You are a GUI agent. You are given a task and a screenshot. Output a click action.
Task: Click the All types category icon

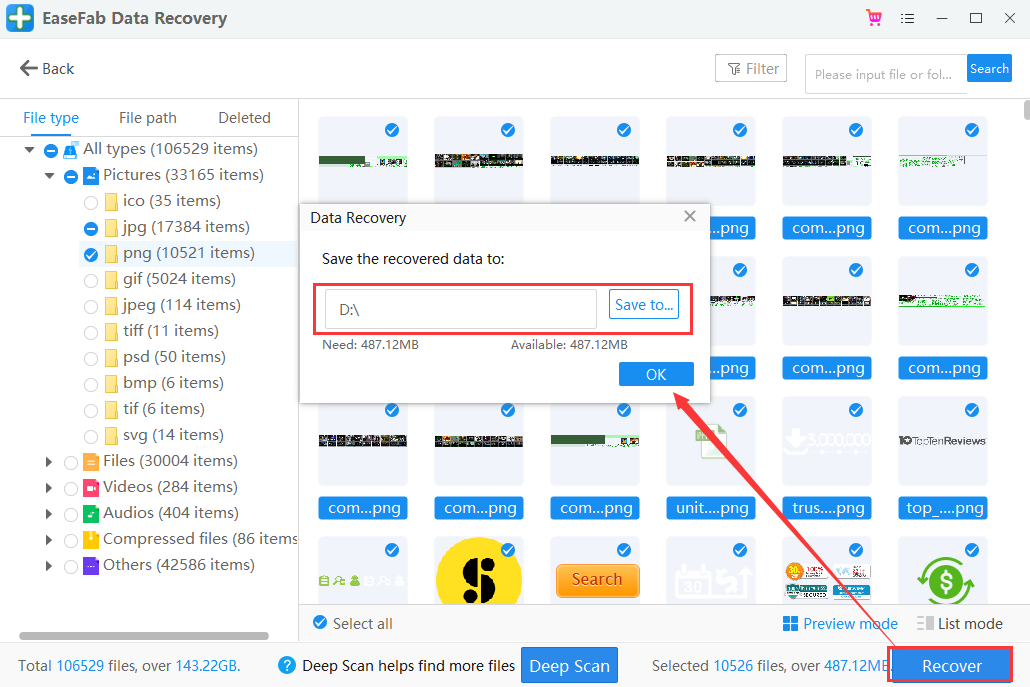pyautogui.click(x=70, y=150)
